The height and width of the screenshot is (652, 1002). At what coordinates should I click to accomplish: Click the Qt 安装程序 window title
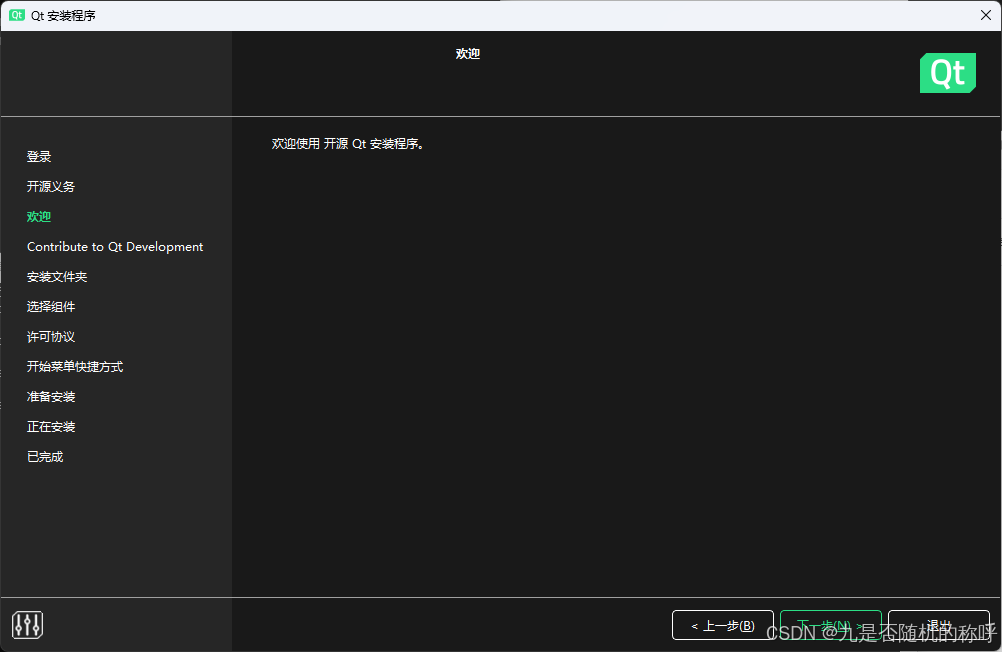coord(63,15)
